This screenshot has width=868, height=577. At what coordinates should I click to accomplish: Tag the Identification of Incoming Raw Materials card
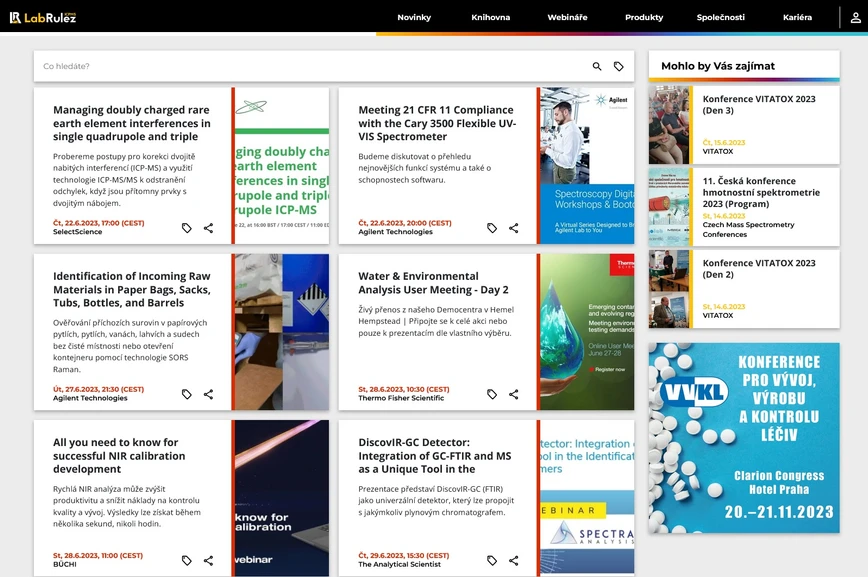[x=187, y=394]
